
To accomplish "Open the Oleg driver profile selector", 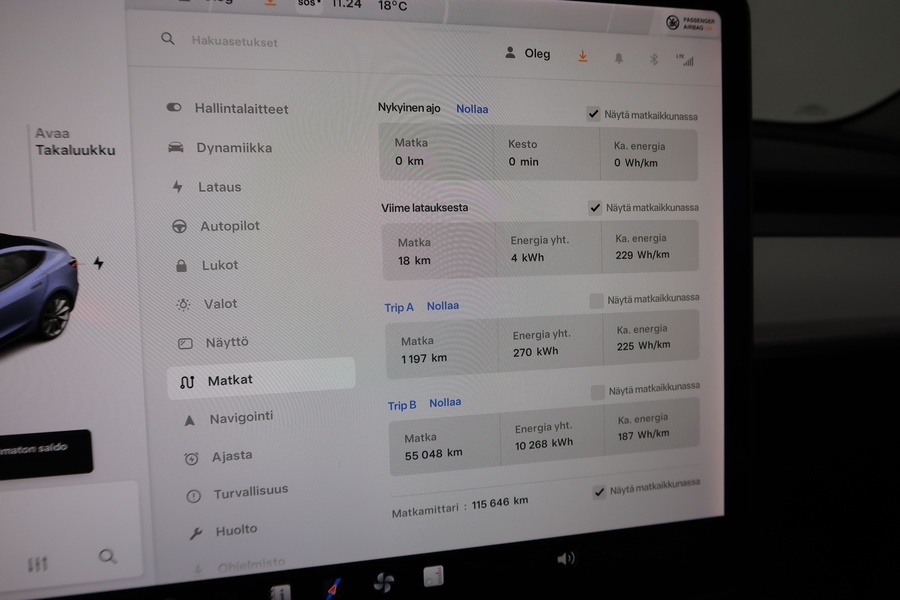I will [529, 53].
